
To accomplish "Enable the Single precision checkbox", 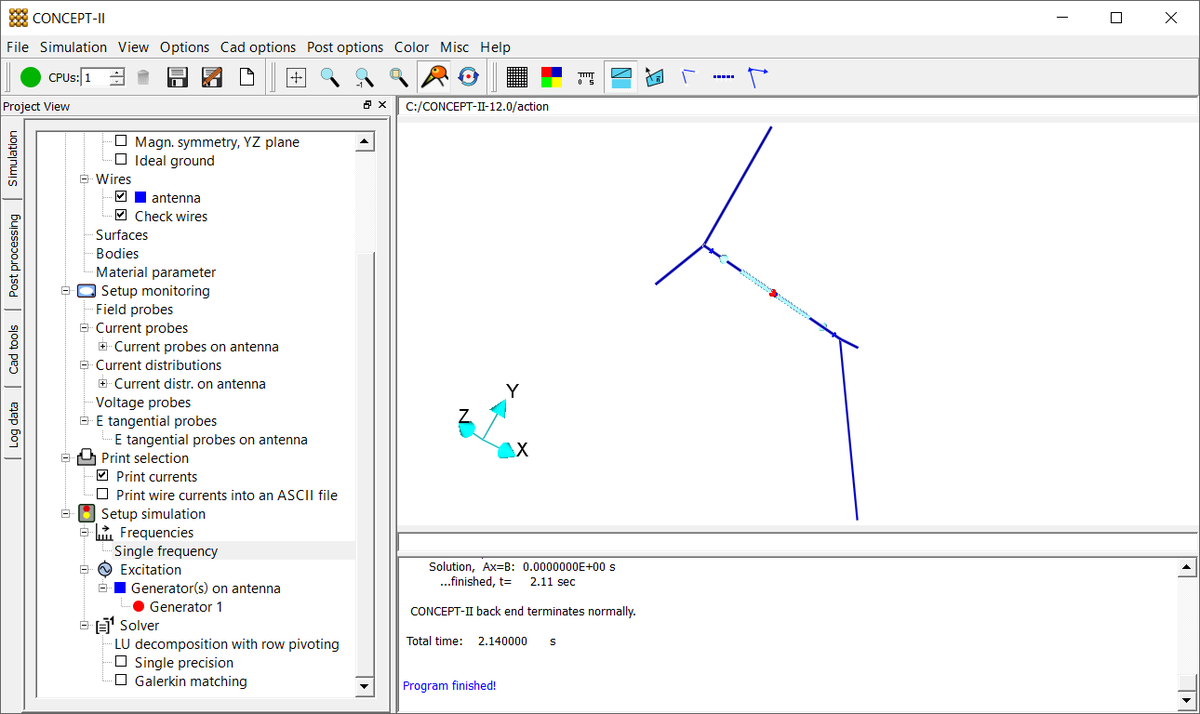I will [x=121, y=662].
